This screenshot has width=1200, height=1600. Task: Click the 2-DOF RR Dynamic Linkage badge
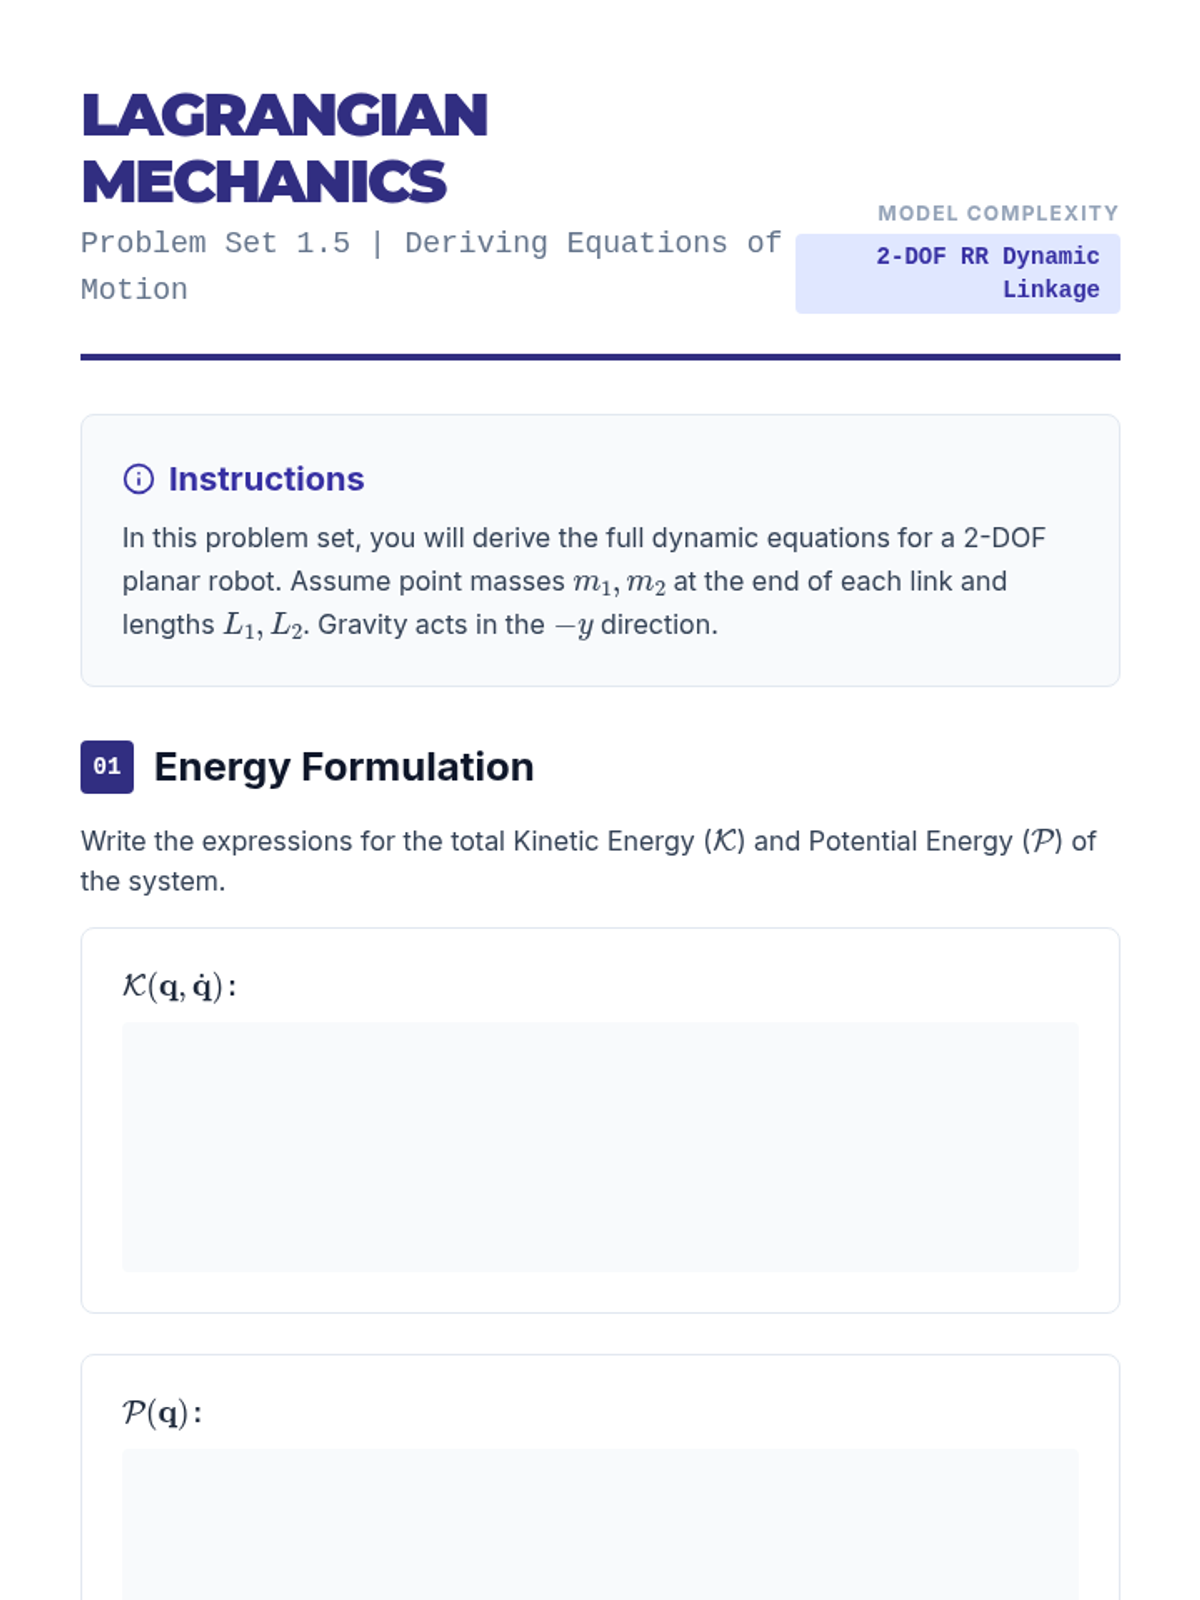tap(957, 273)
